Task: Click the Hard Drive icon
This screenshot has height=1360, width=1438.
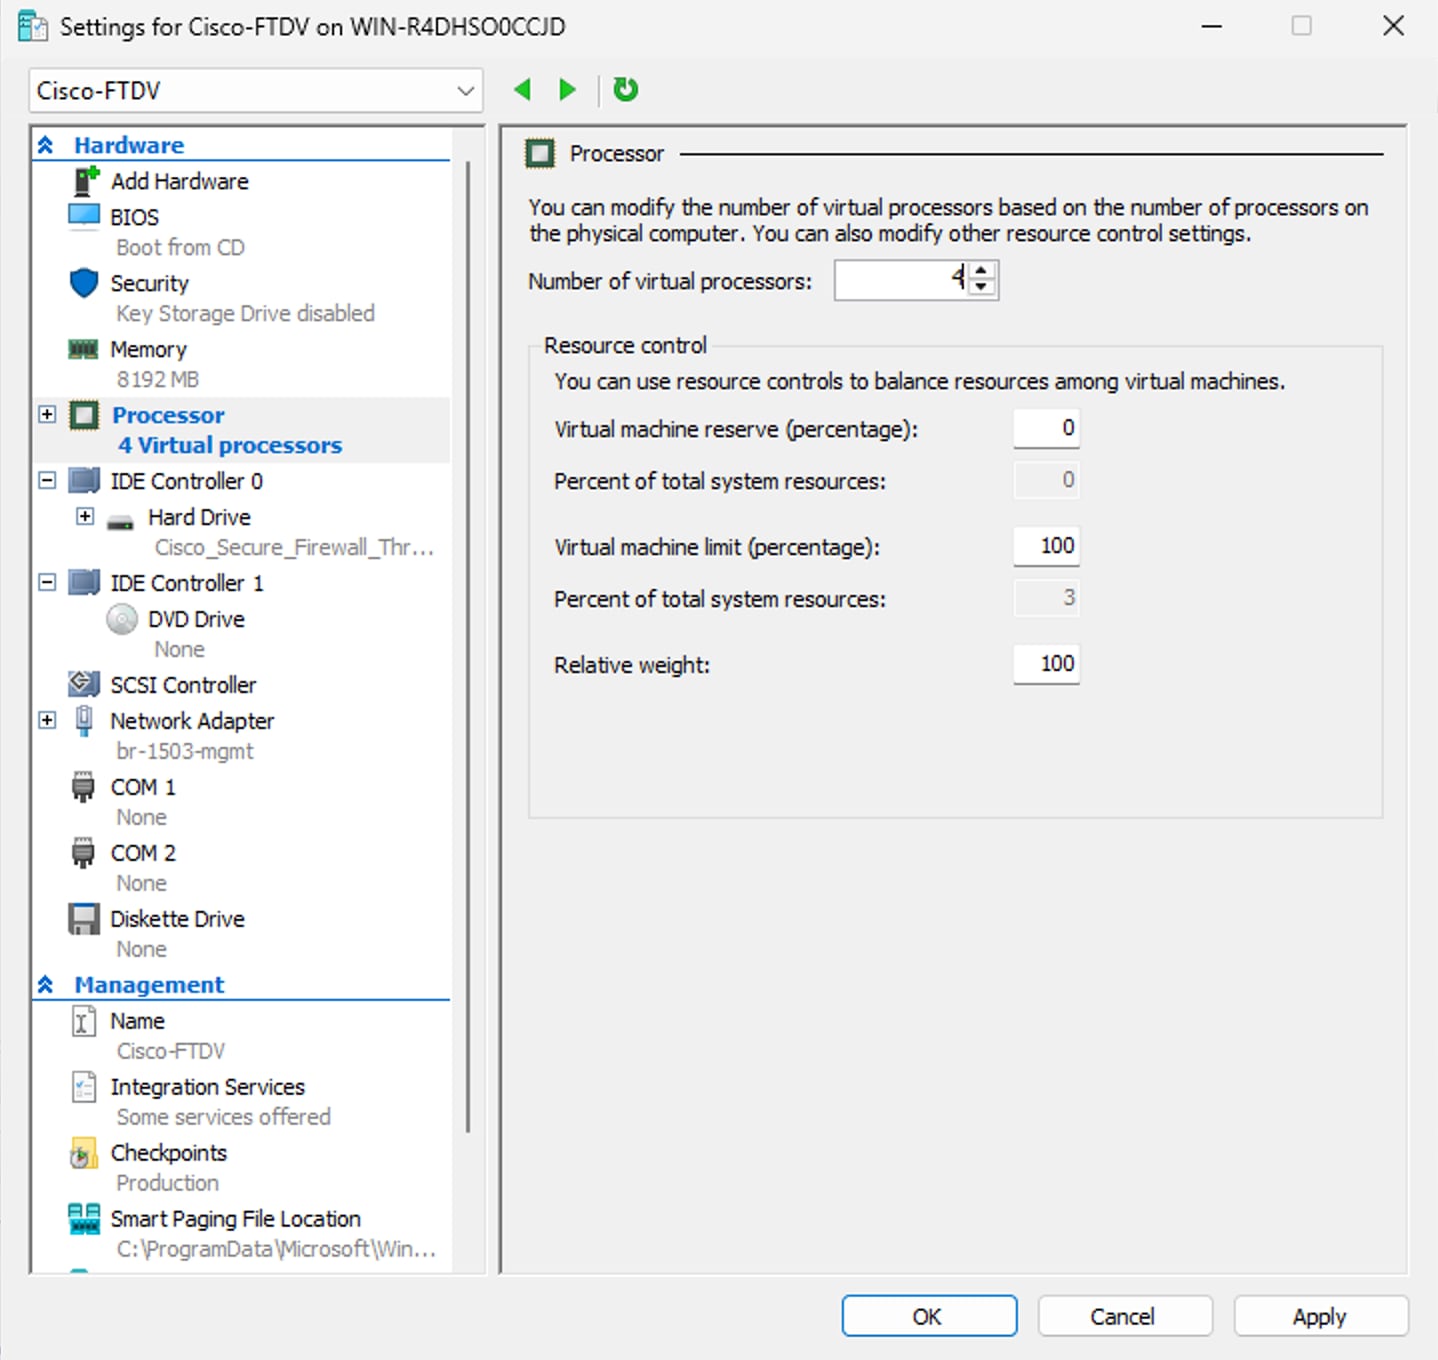Action: pos(121,520)
